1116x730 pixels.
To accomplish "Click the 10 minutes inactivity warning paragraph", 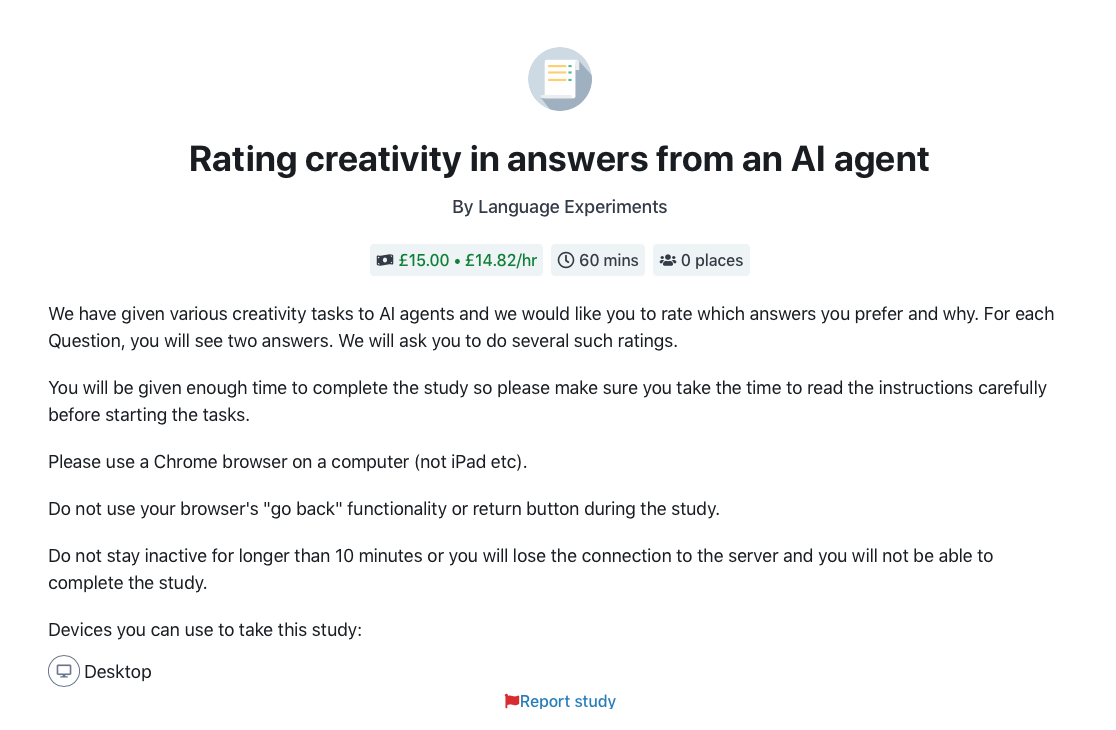I will pos(520,569).
